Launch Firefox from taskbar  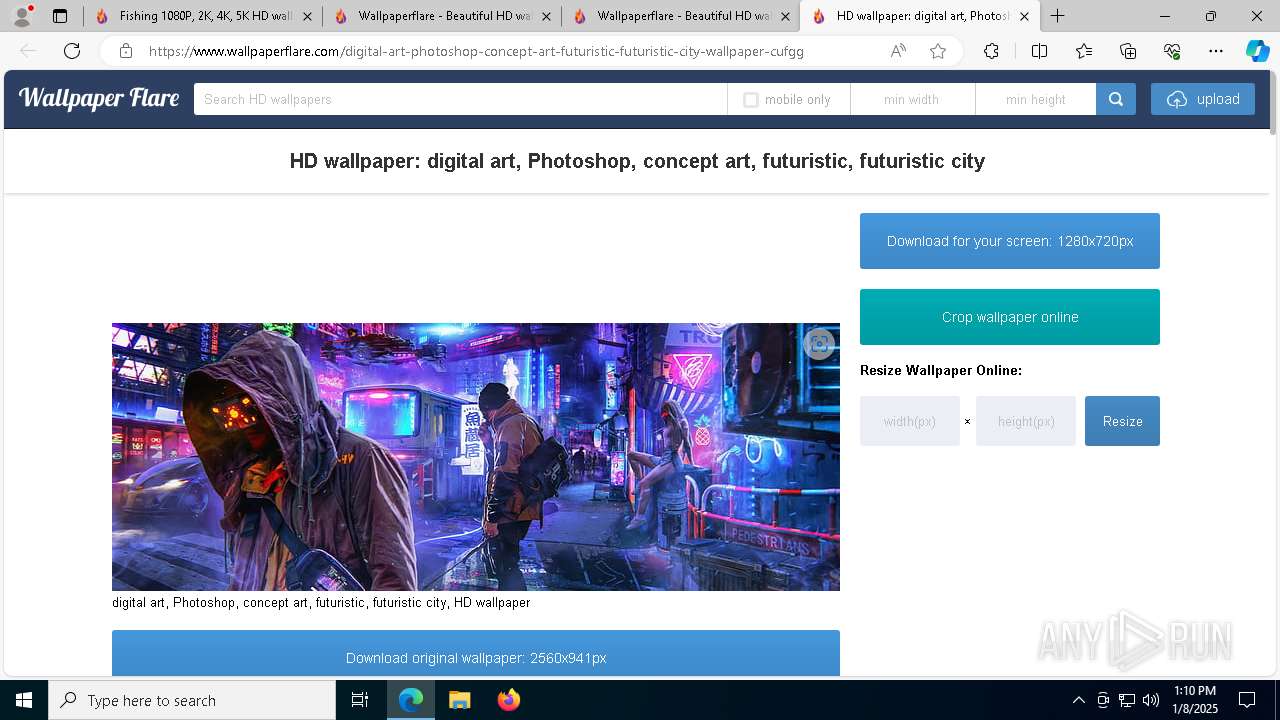[x=509, y=700]
